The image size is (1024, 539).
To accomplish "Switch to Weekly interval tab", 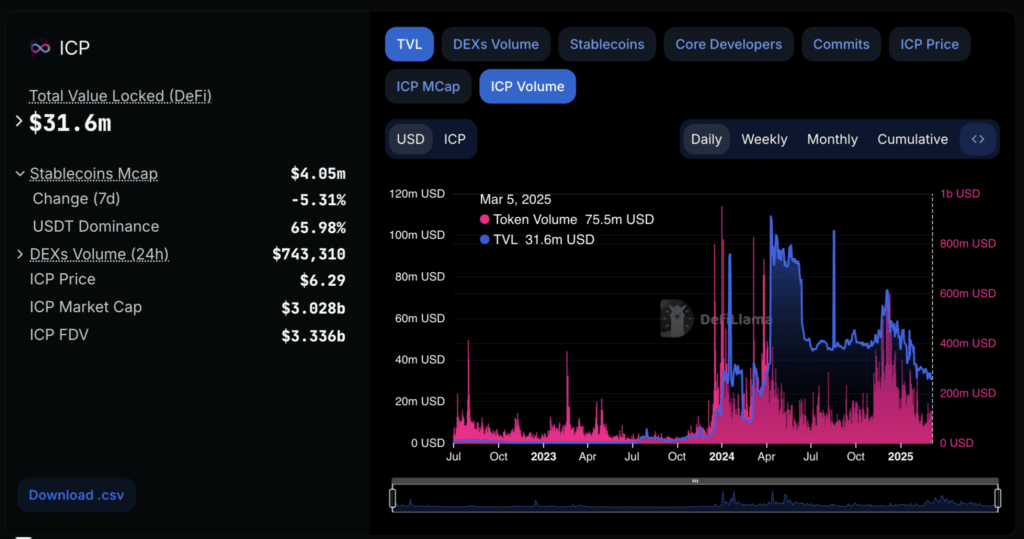I will coord(764,139).
